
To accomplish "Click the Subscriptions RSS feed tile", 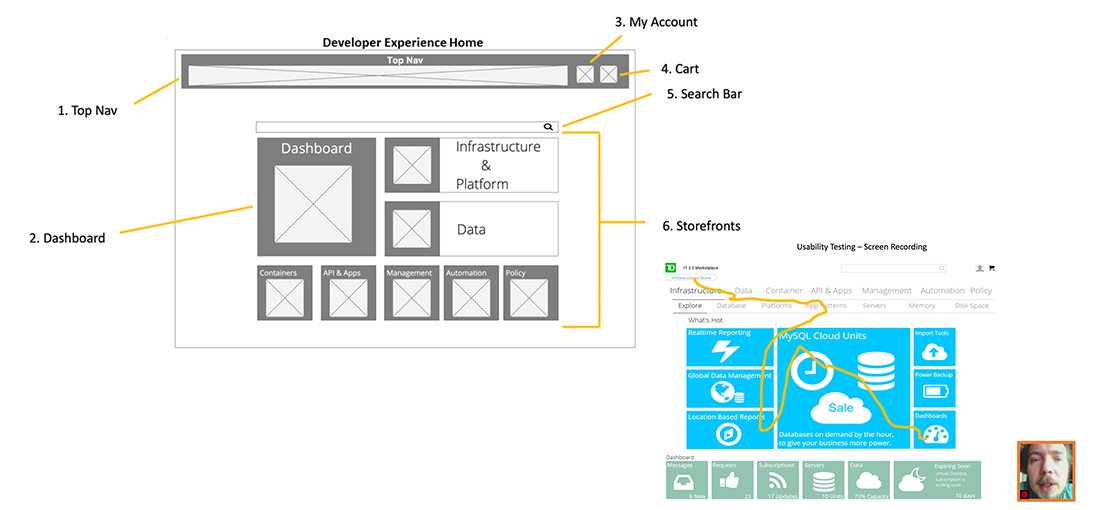I will (777, 480).
